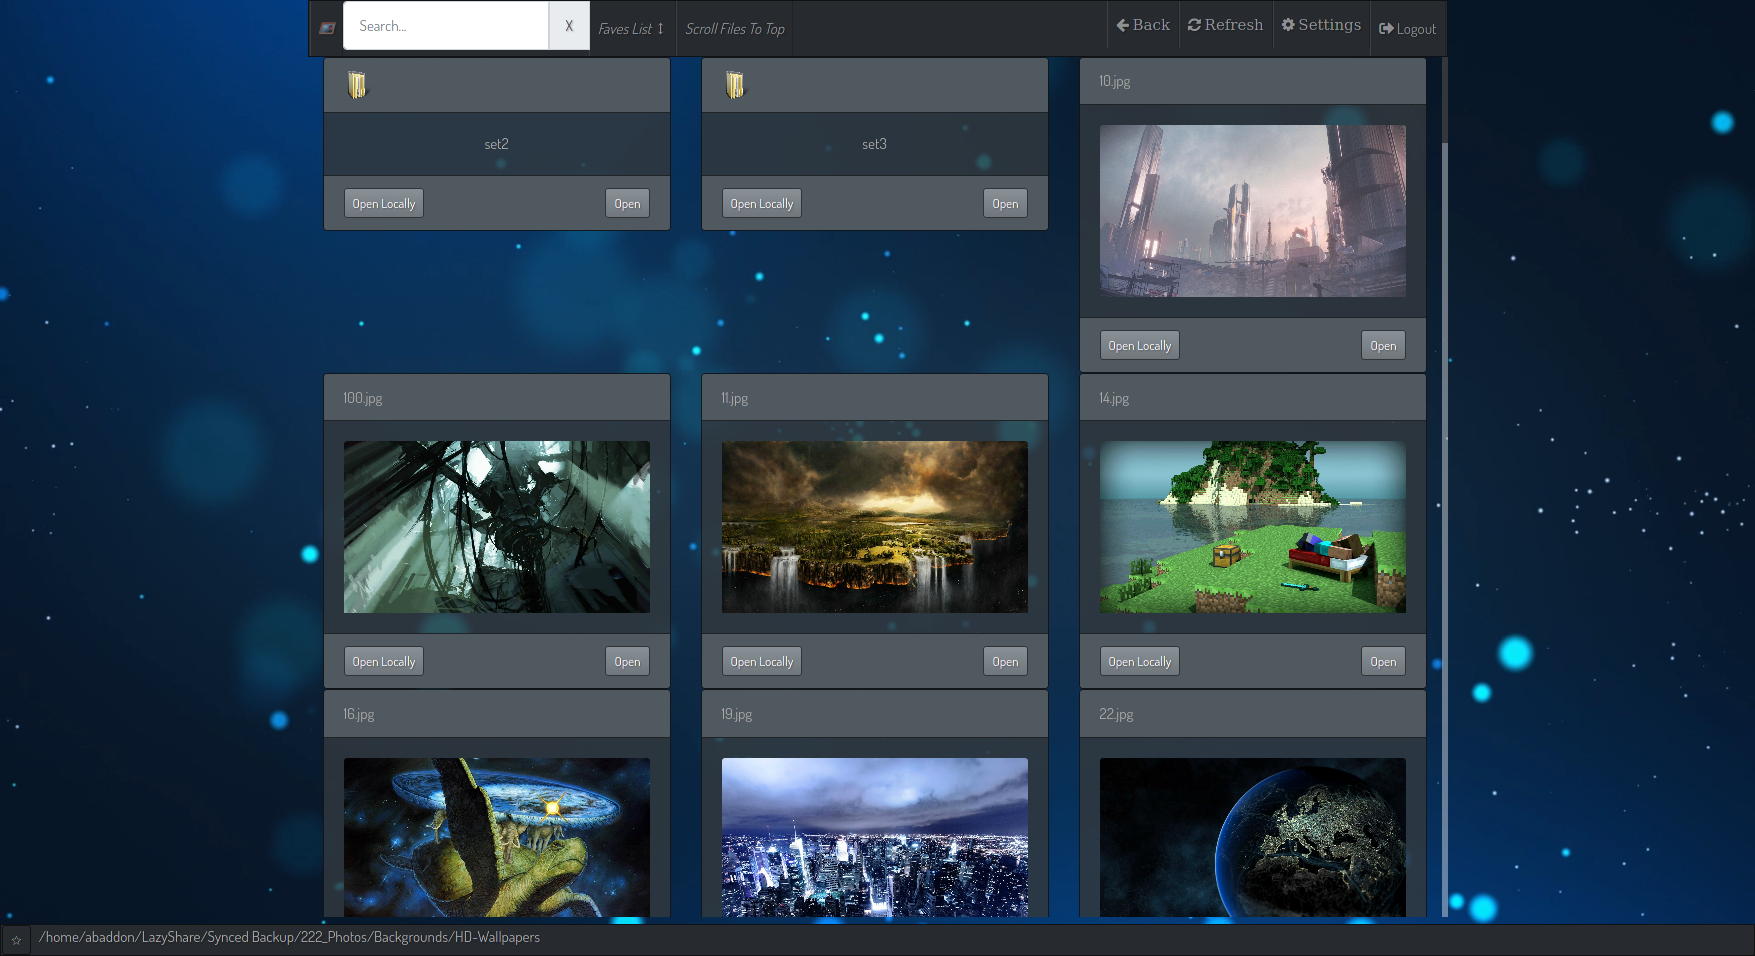This screenshot has width=1755, height=956.
Task: Click the set2 folder icon
Action: coord(357,85)
